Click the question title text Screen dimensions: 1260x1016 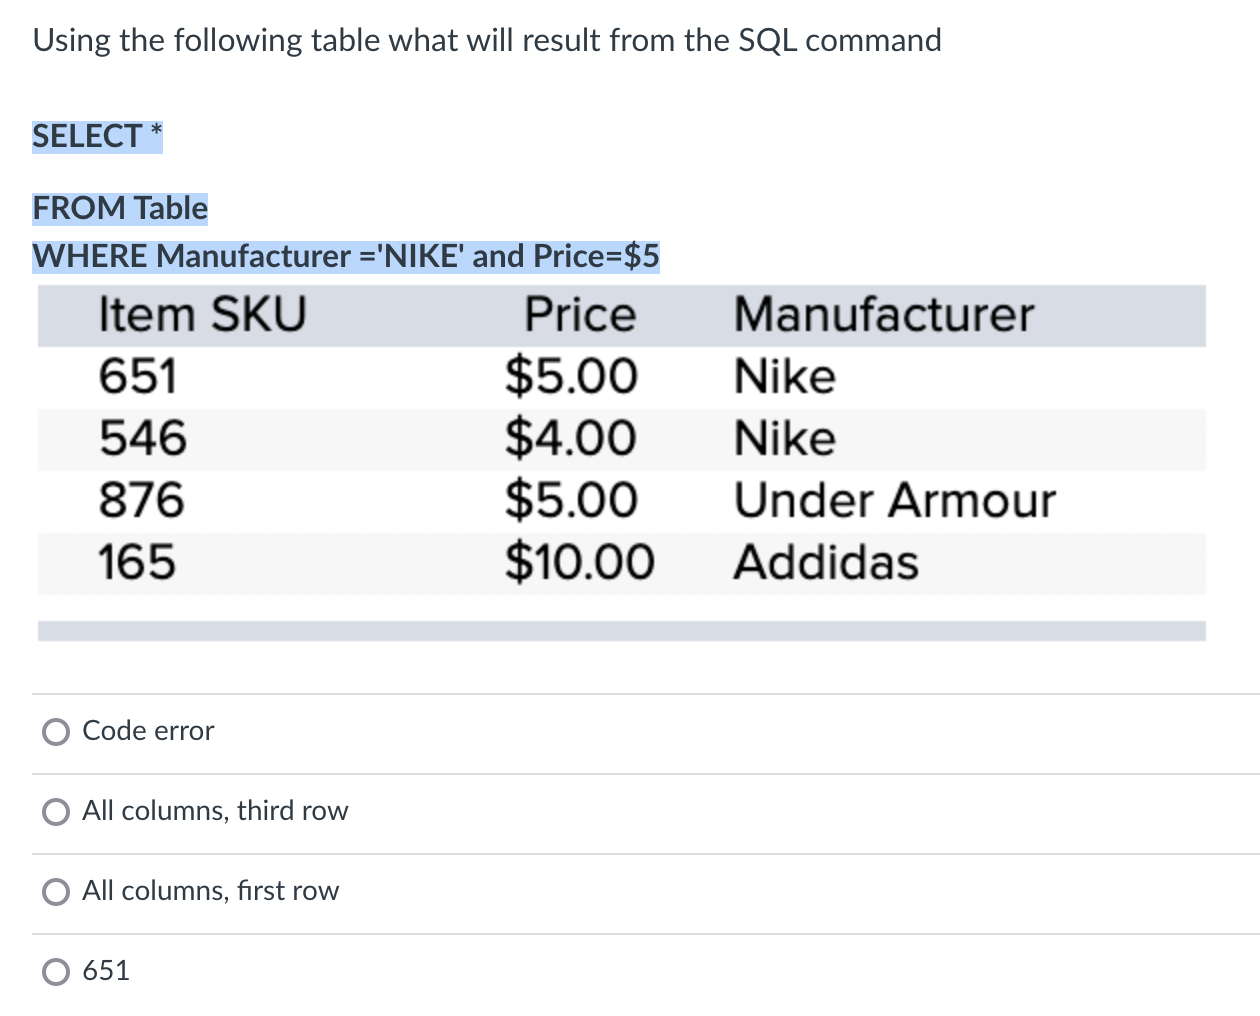(487, 40)
